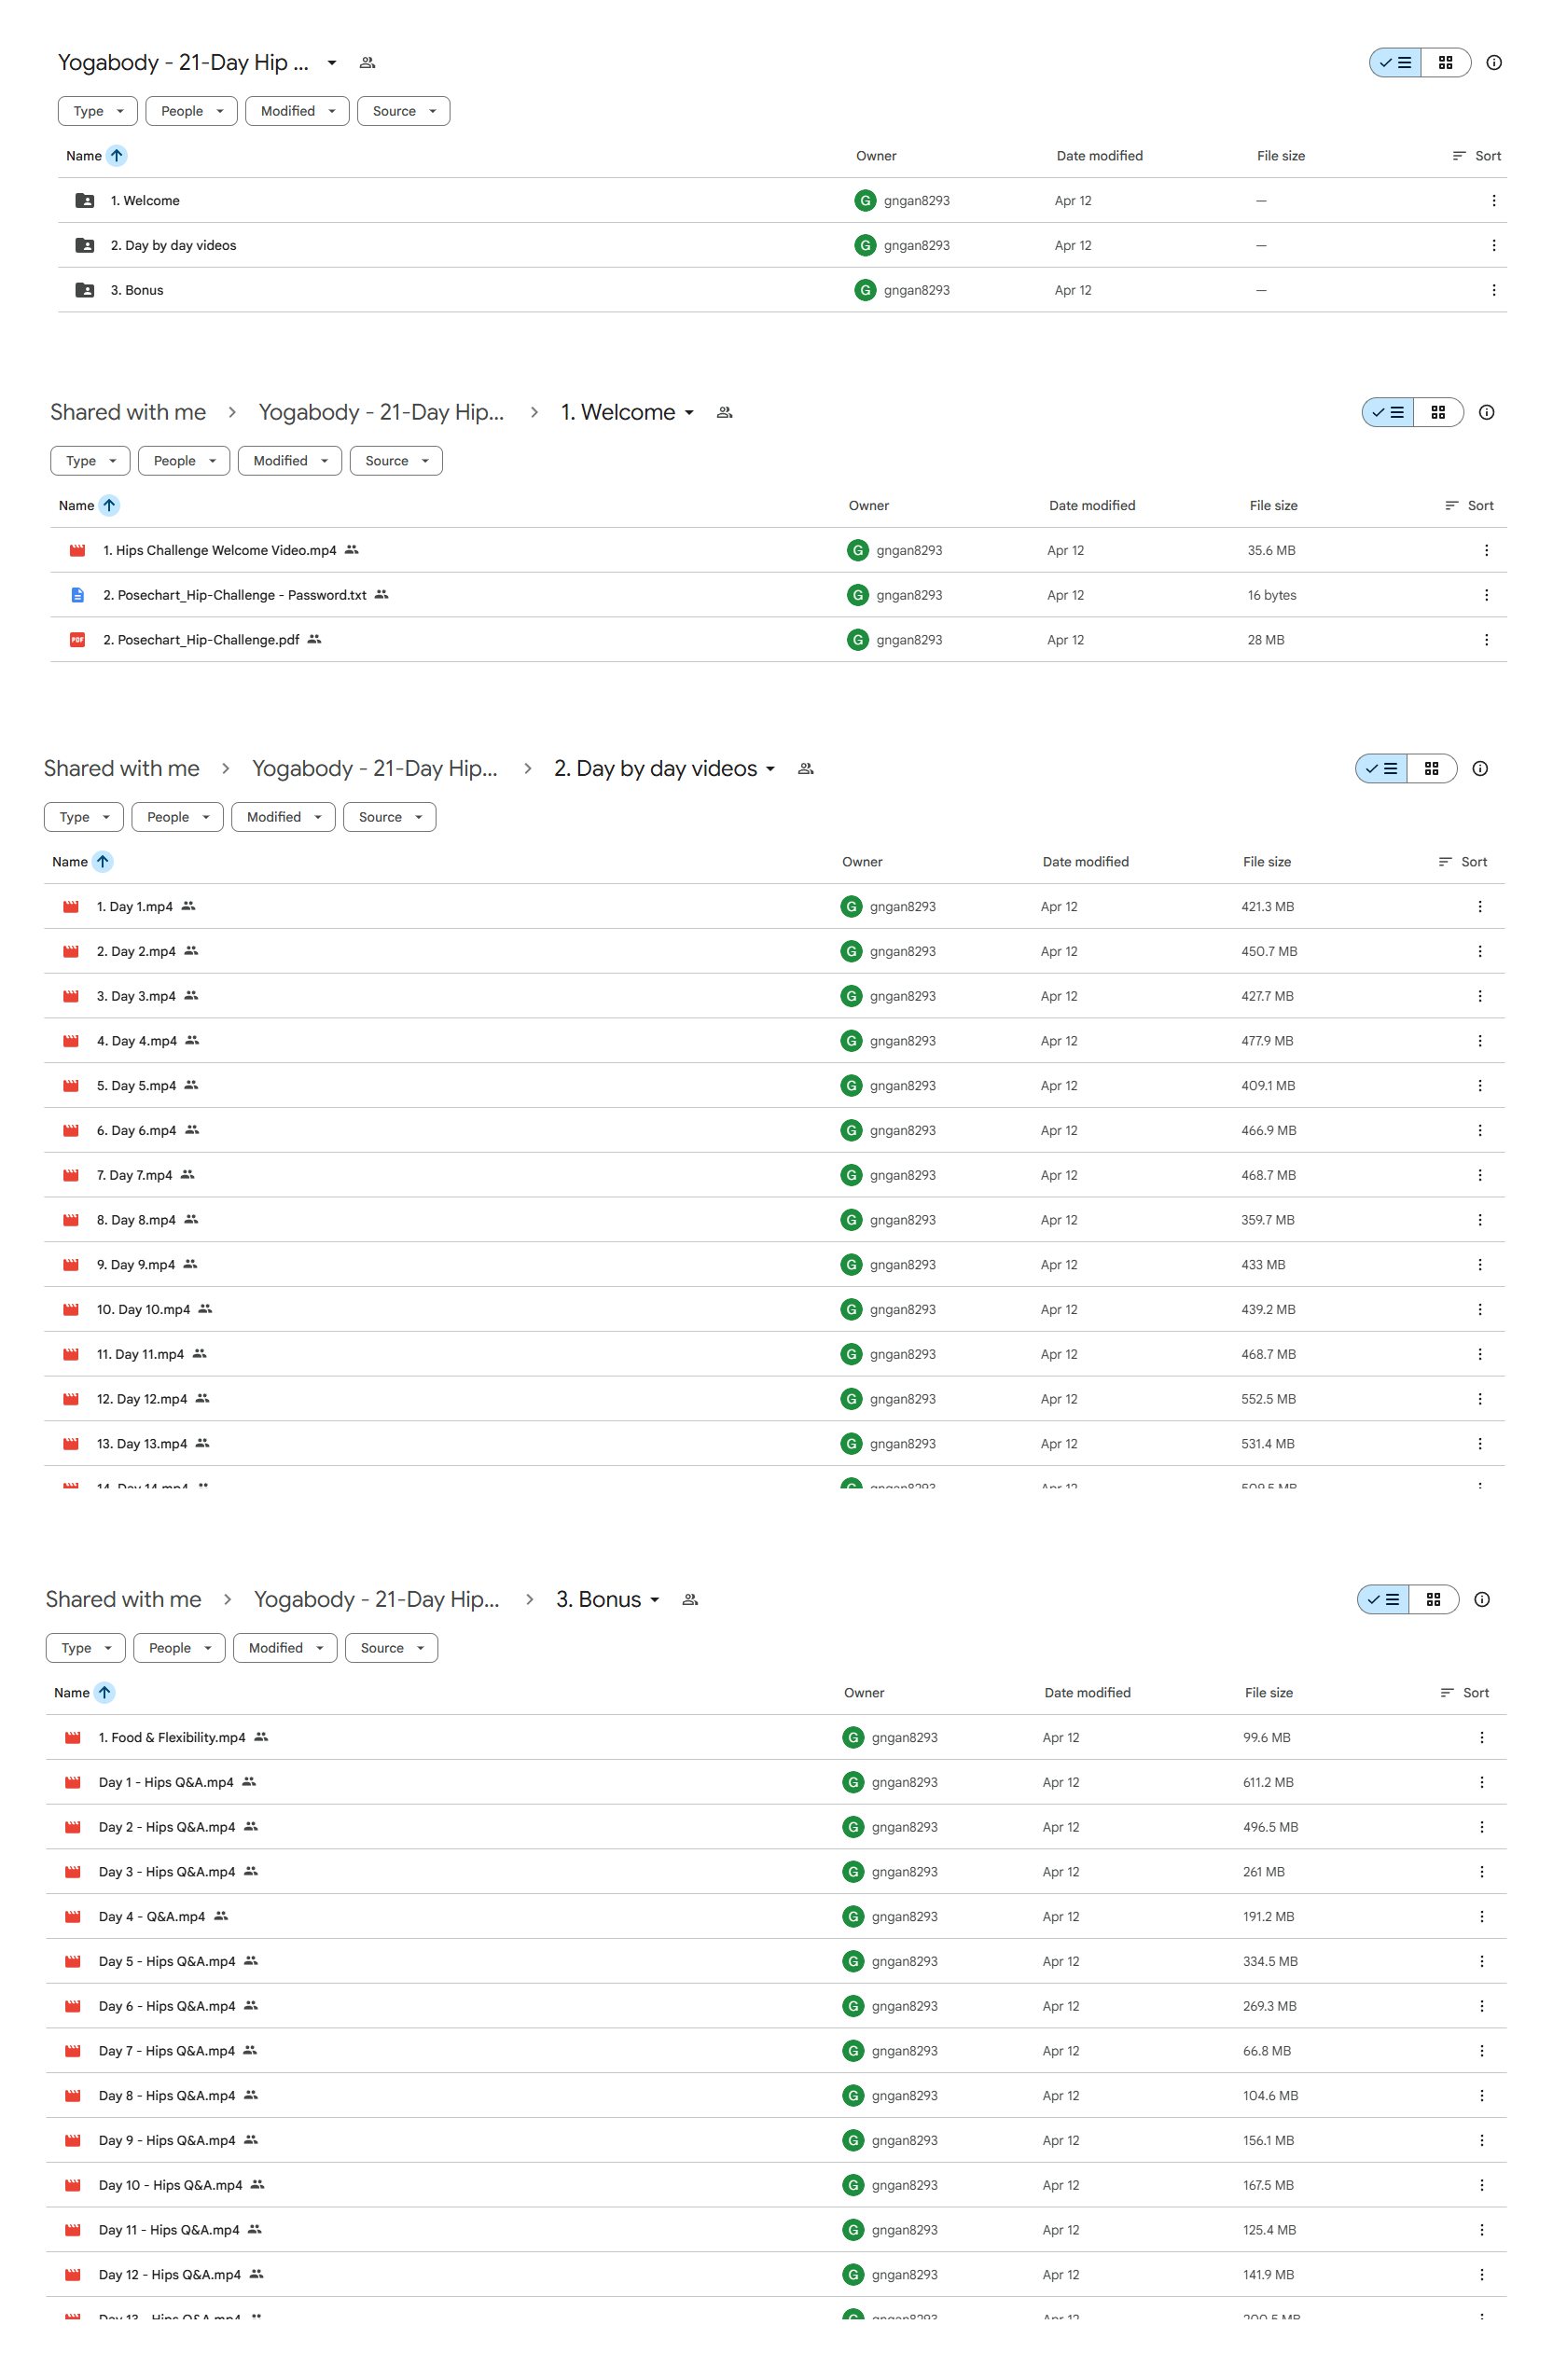Click text file icon for Posechart Password.txt
1567x2380 pixels.
tap(77, 596)
